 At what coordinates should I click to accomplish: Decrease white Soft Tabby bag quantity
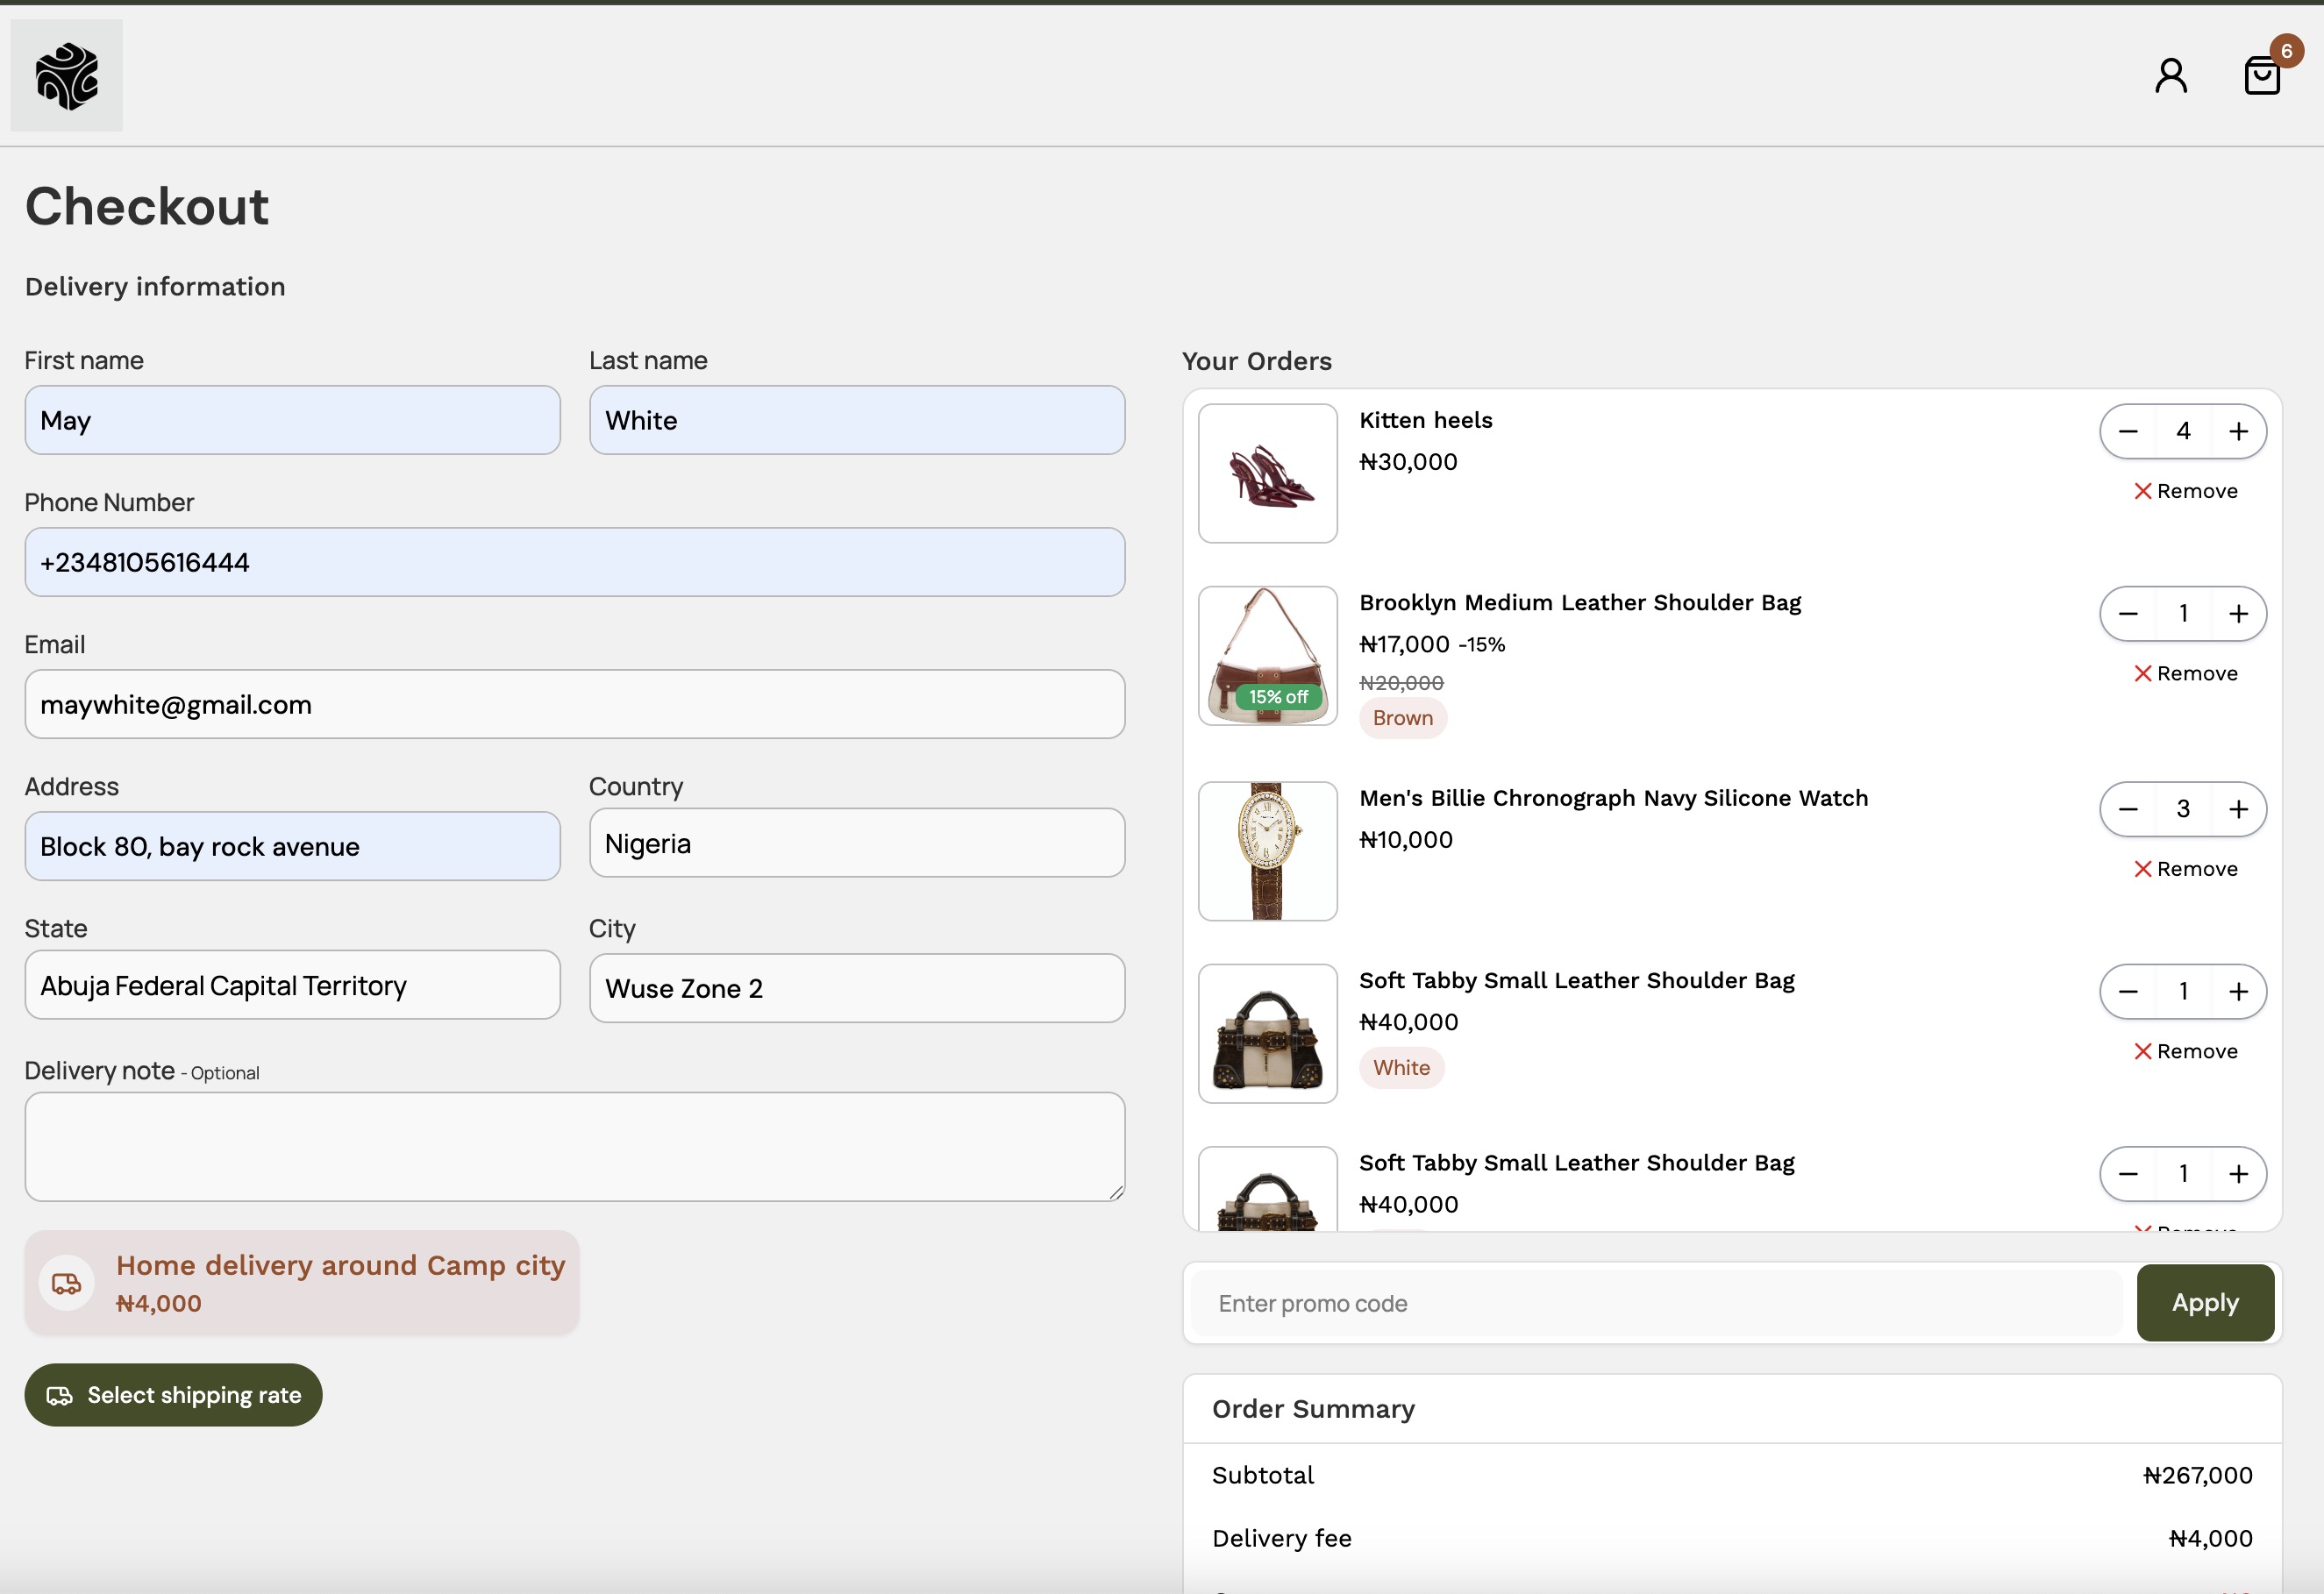[x=2128, y=991]
